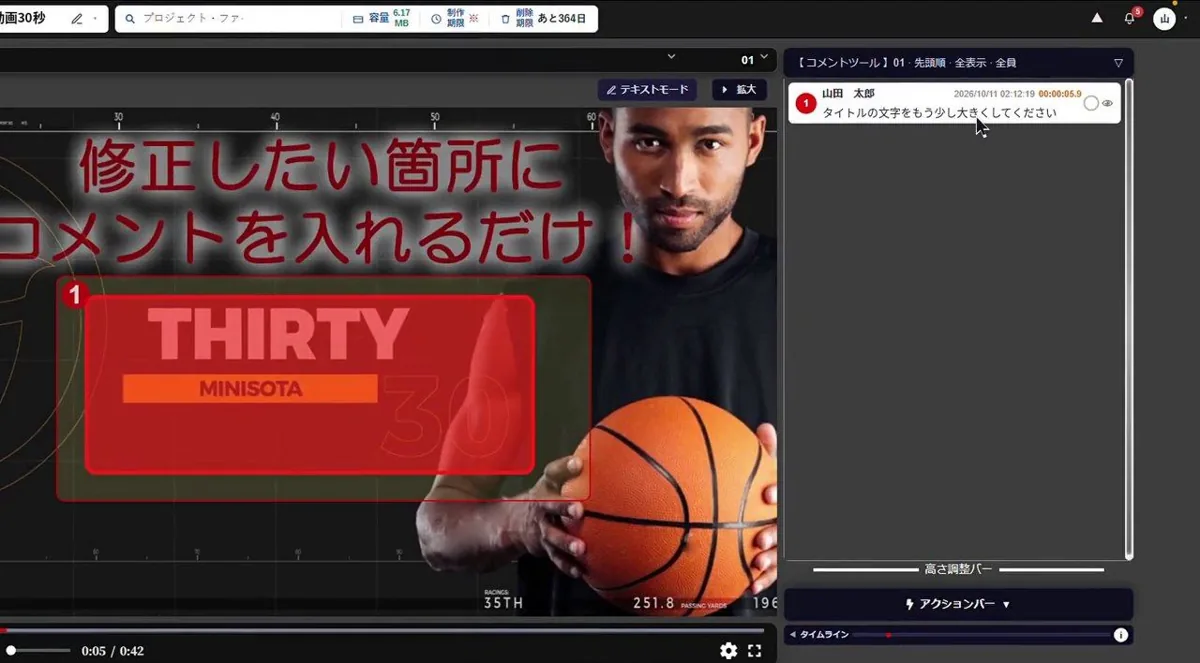Click the 0:05 / 0:42 time display

113,651
